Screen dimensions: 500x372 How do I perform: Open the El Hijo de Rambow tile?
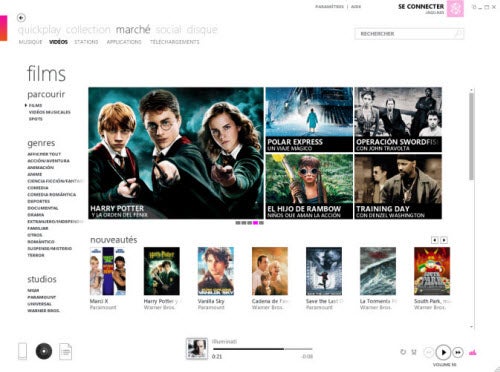click(309, 187)
